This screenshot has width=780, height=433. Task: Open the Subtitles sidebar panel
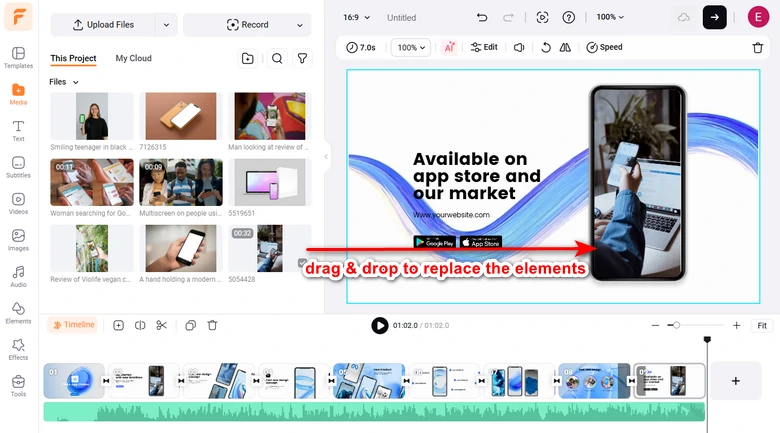click(18, 167)
